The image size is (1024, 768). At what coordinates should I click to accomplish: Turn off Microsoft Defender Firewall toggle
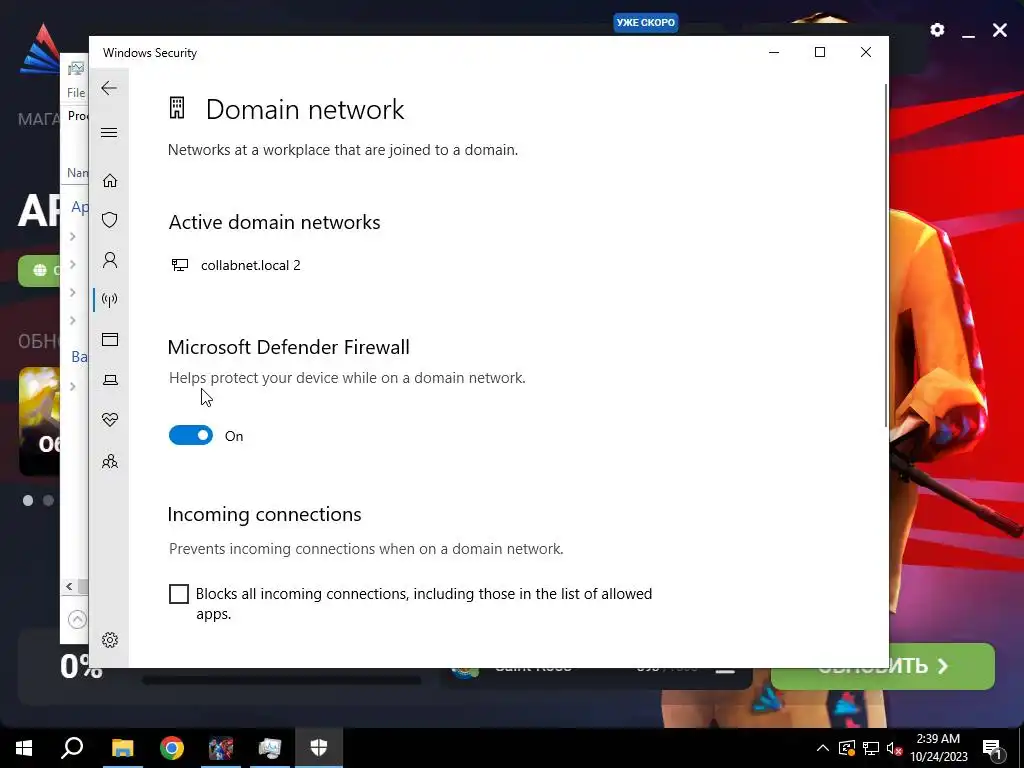pyautogui.click(x=191, y=436)
